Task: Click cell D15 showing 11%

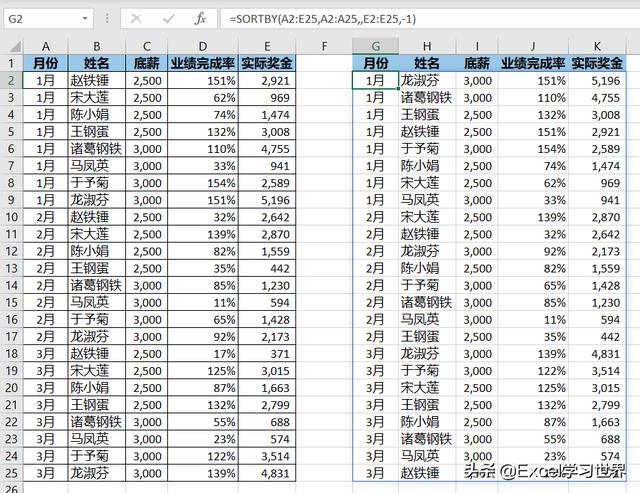Action: [203, 302]
